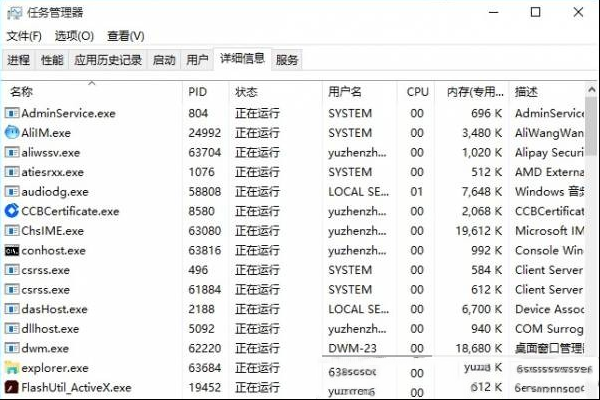Click the dasHost.exe process icon
The image size is (600, 400).
click(x=11, y=309)
